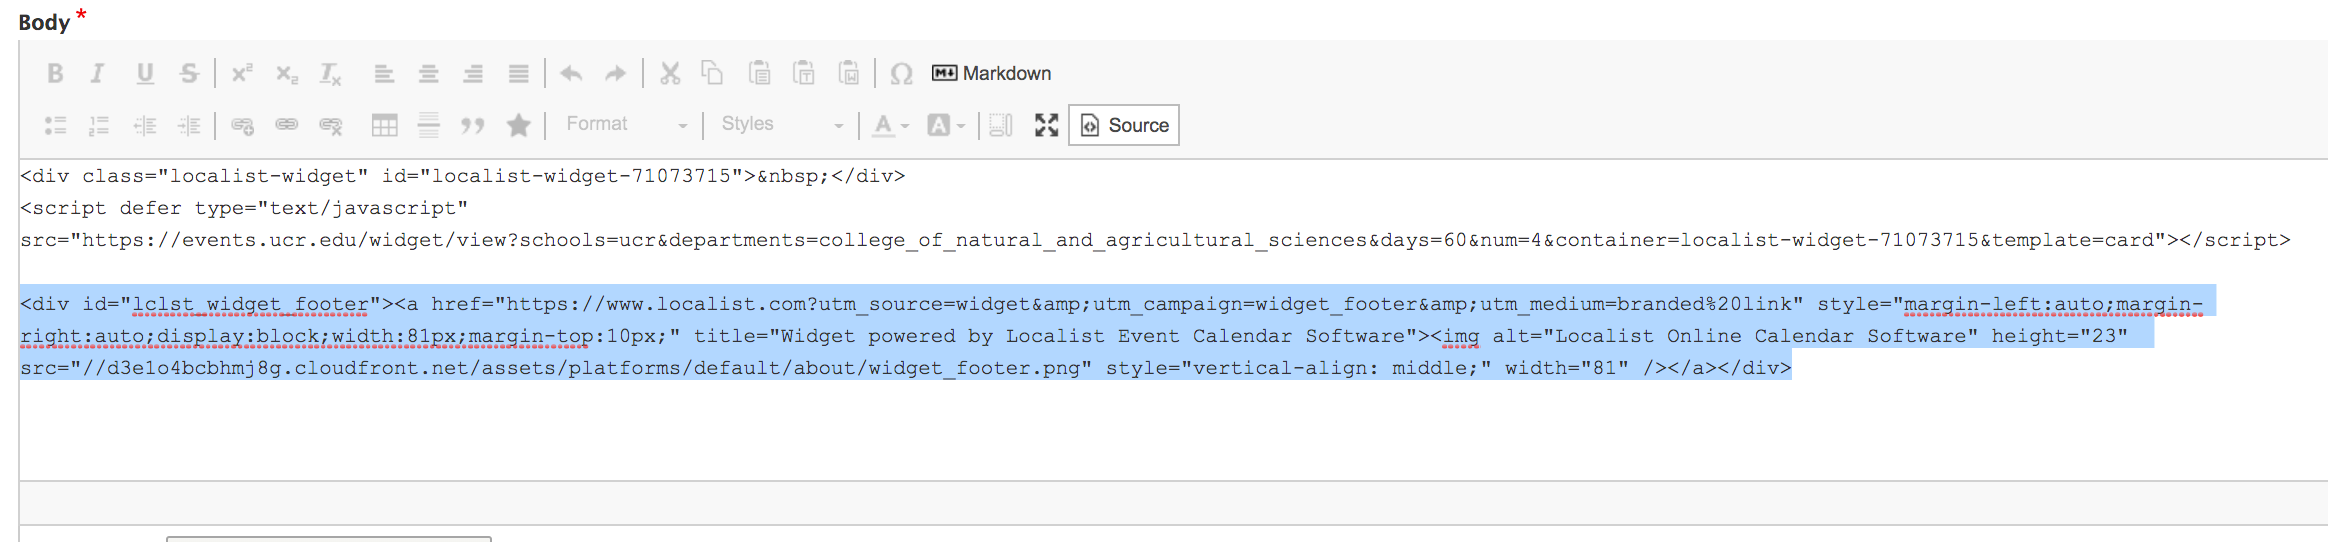Expand the Text Color picker
The width and height of the screenshot is (2328, 542).
point(890,125)
